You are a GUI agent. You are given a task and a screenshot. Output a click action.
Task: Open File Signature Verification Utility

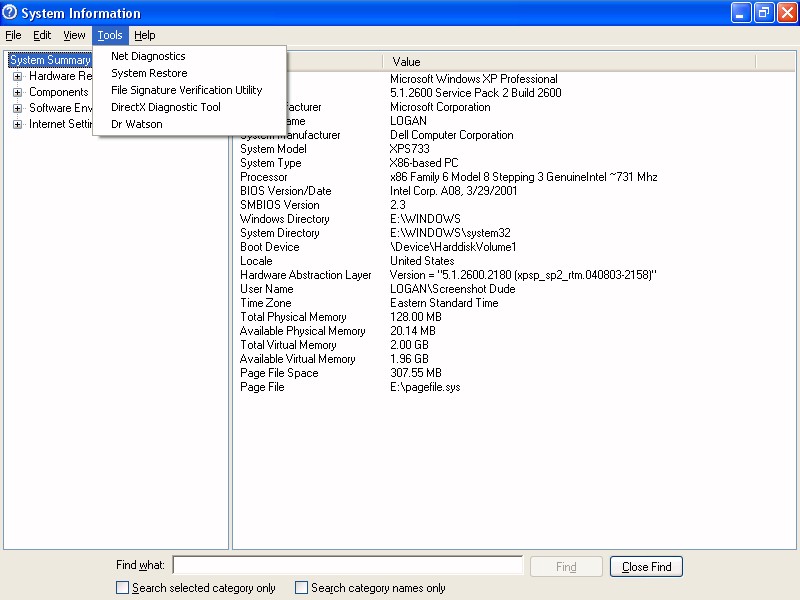point(187,90)
